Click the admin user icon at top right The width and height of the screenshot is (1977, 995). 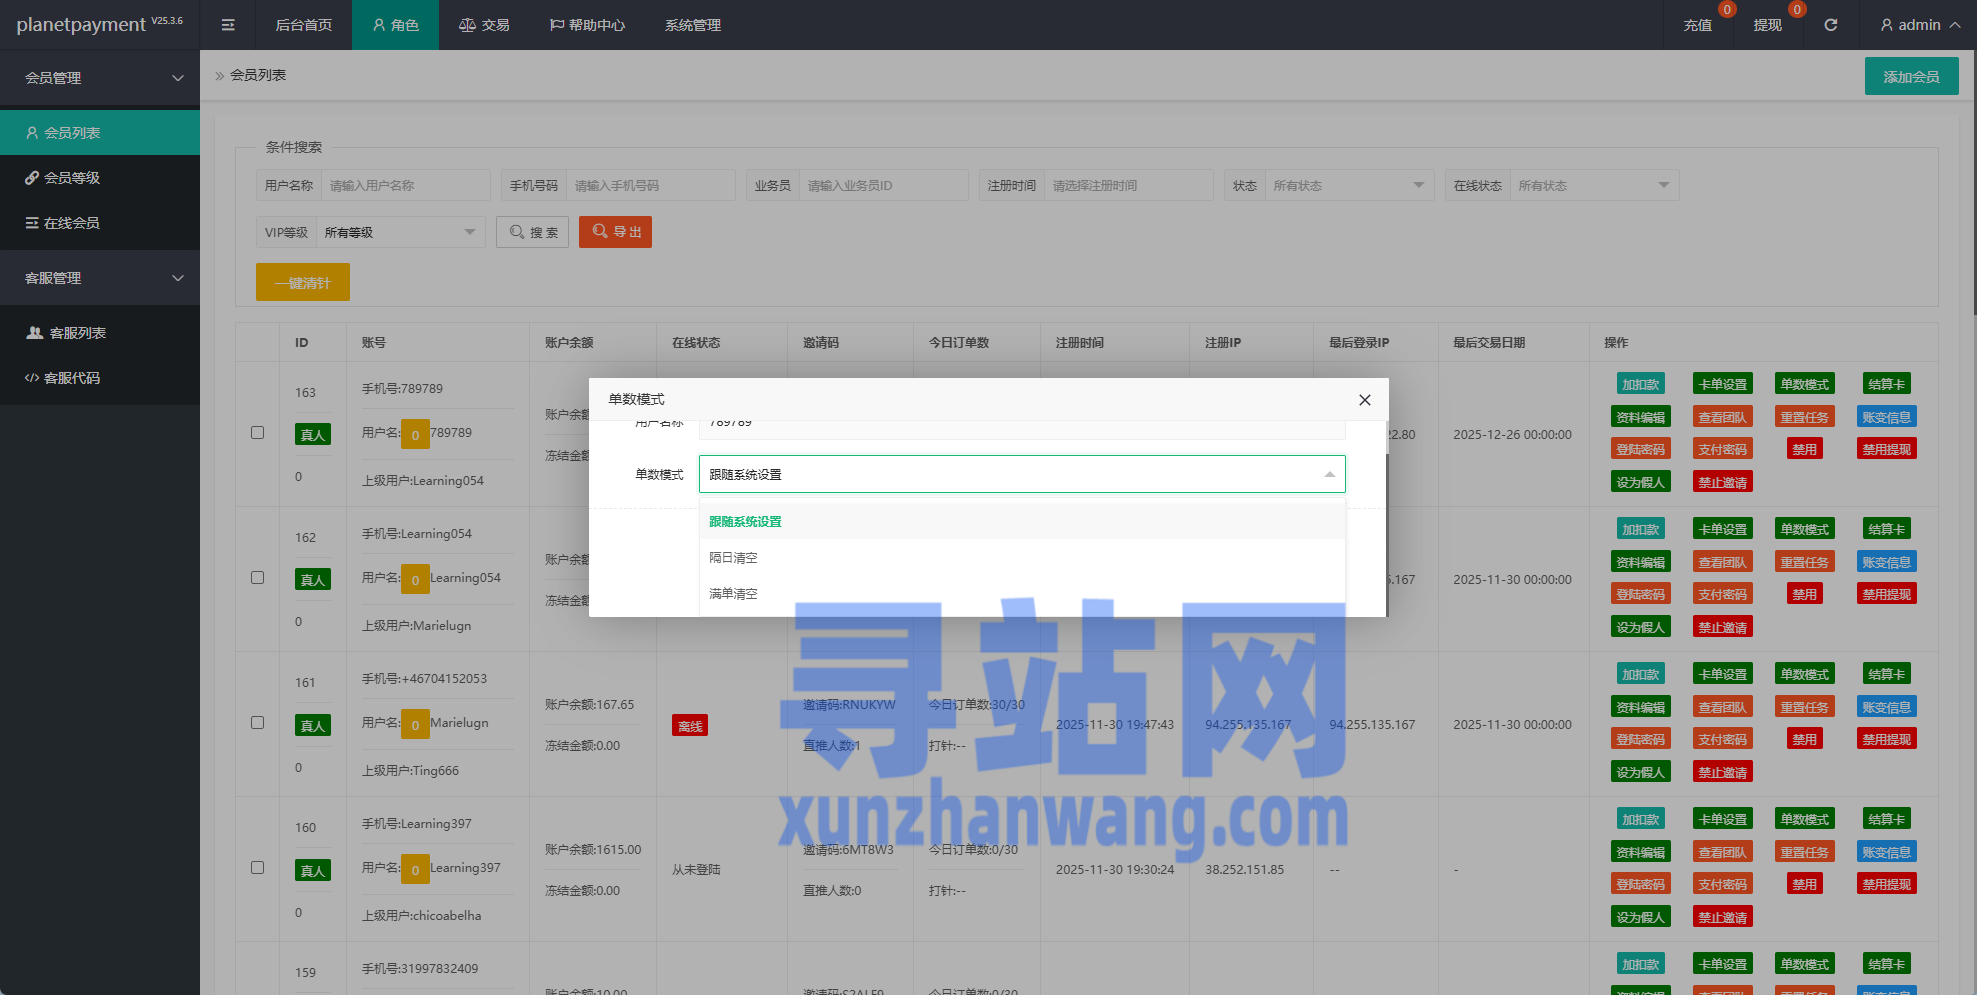[1884, 24]
